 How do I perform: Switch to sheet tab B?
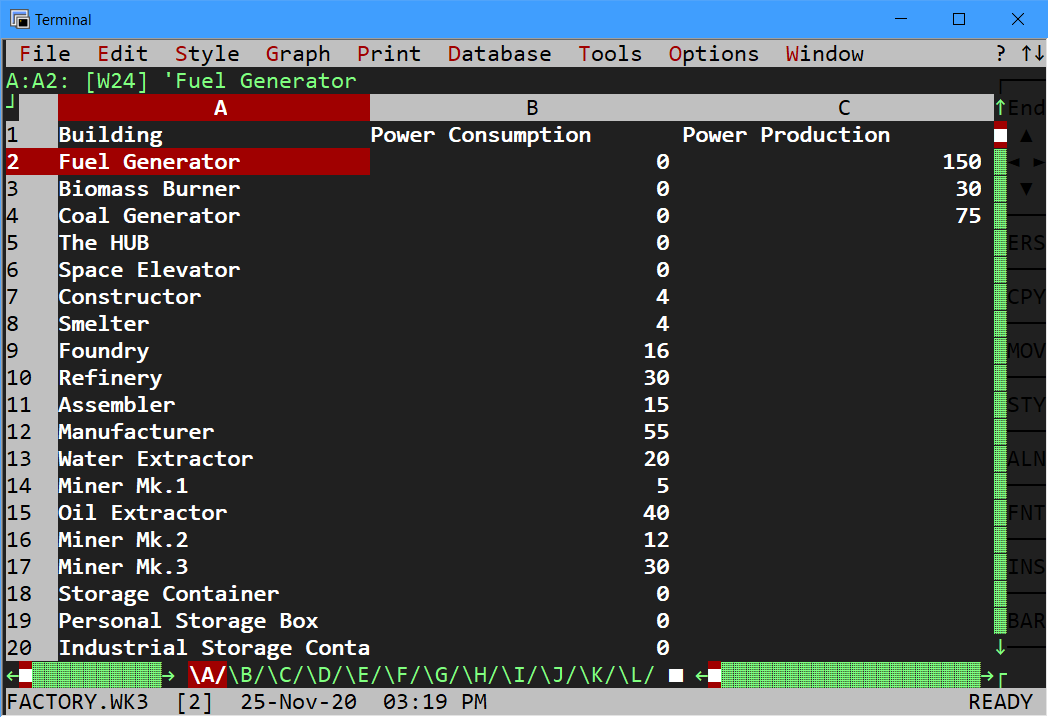coord(246,675)
